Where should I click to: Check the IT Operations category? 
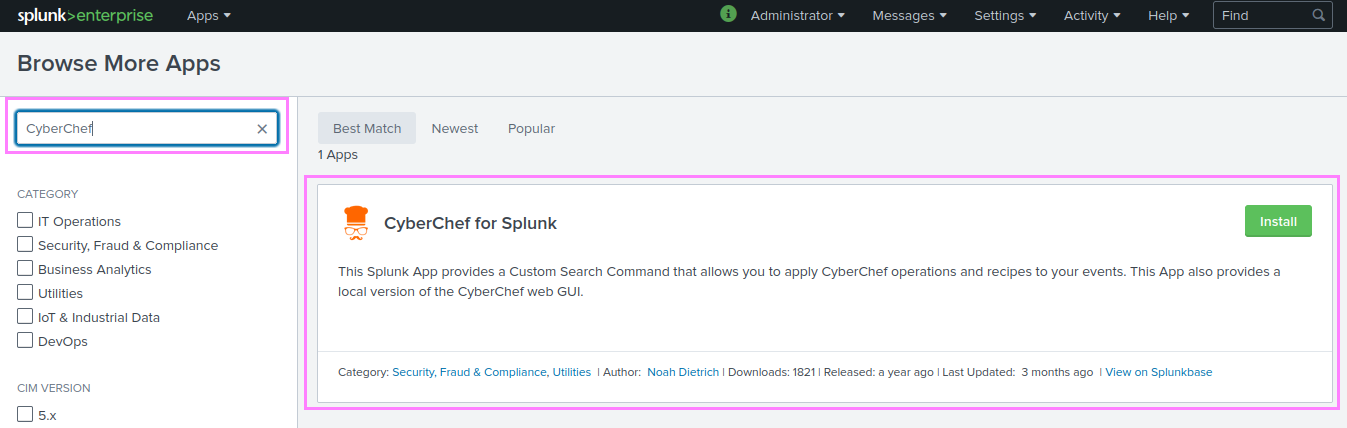[x=25, y=220]
